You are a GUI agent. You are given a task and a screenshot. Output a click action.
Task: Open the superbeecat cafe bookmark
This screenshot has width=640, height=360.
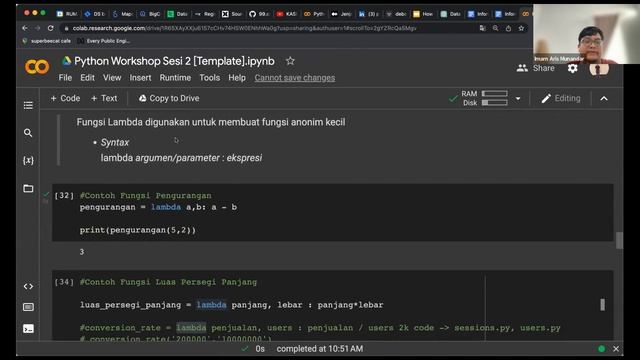[x=47, y=41]
